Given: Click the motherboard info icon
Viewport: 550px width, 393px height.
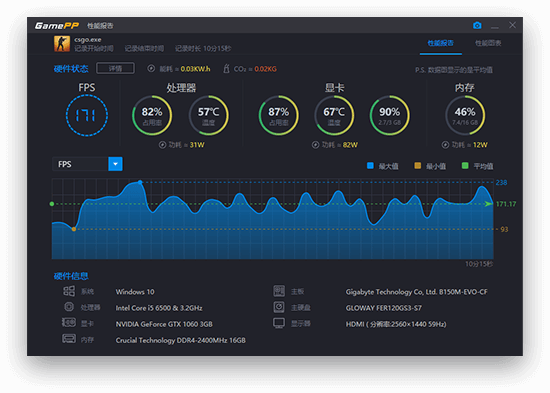Looking at the screenshot, I should coord(279,291).
